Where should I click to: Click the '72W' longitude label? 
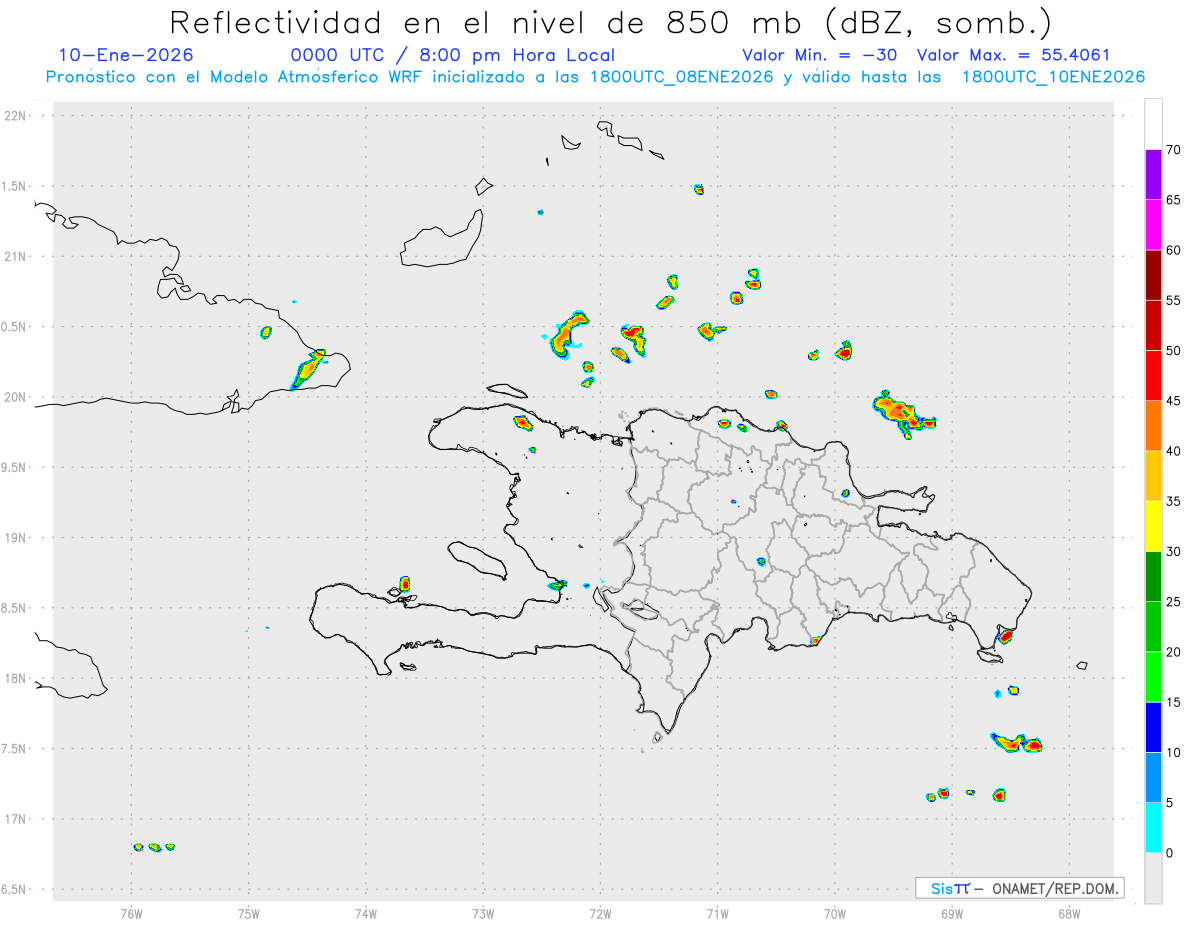pos(601,913)
